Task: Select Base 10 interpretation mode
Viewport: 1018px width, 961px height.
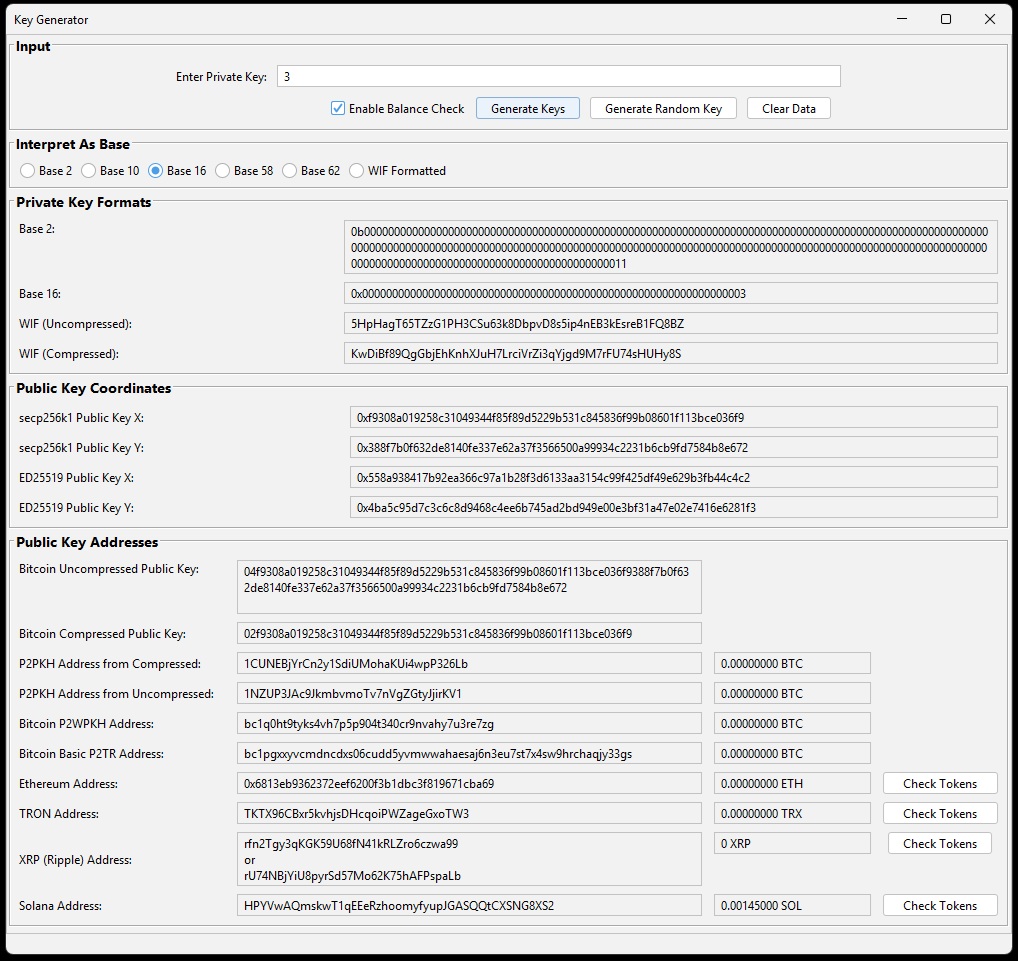Action: pos(89,170)
